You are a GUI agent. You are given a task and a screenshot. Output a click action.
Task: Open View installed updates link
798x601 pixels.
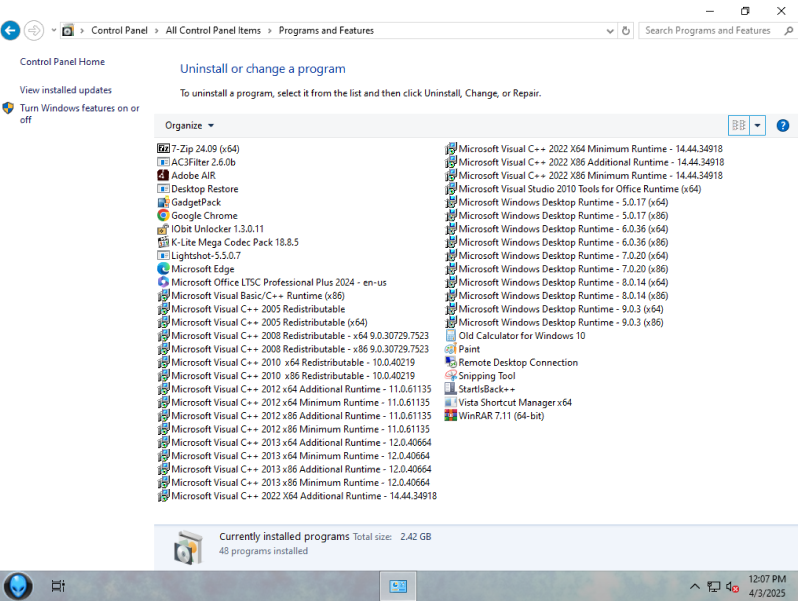point(66,90)
